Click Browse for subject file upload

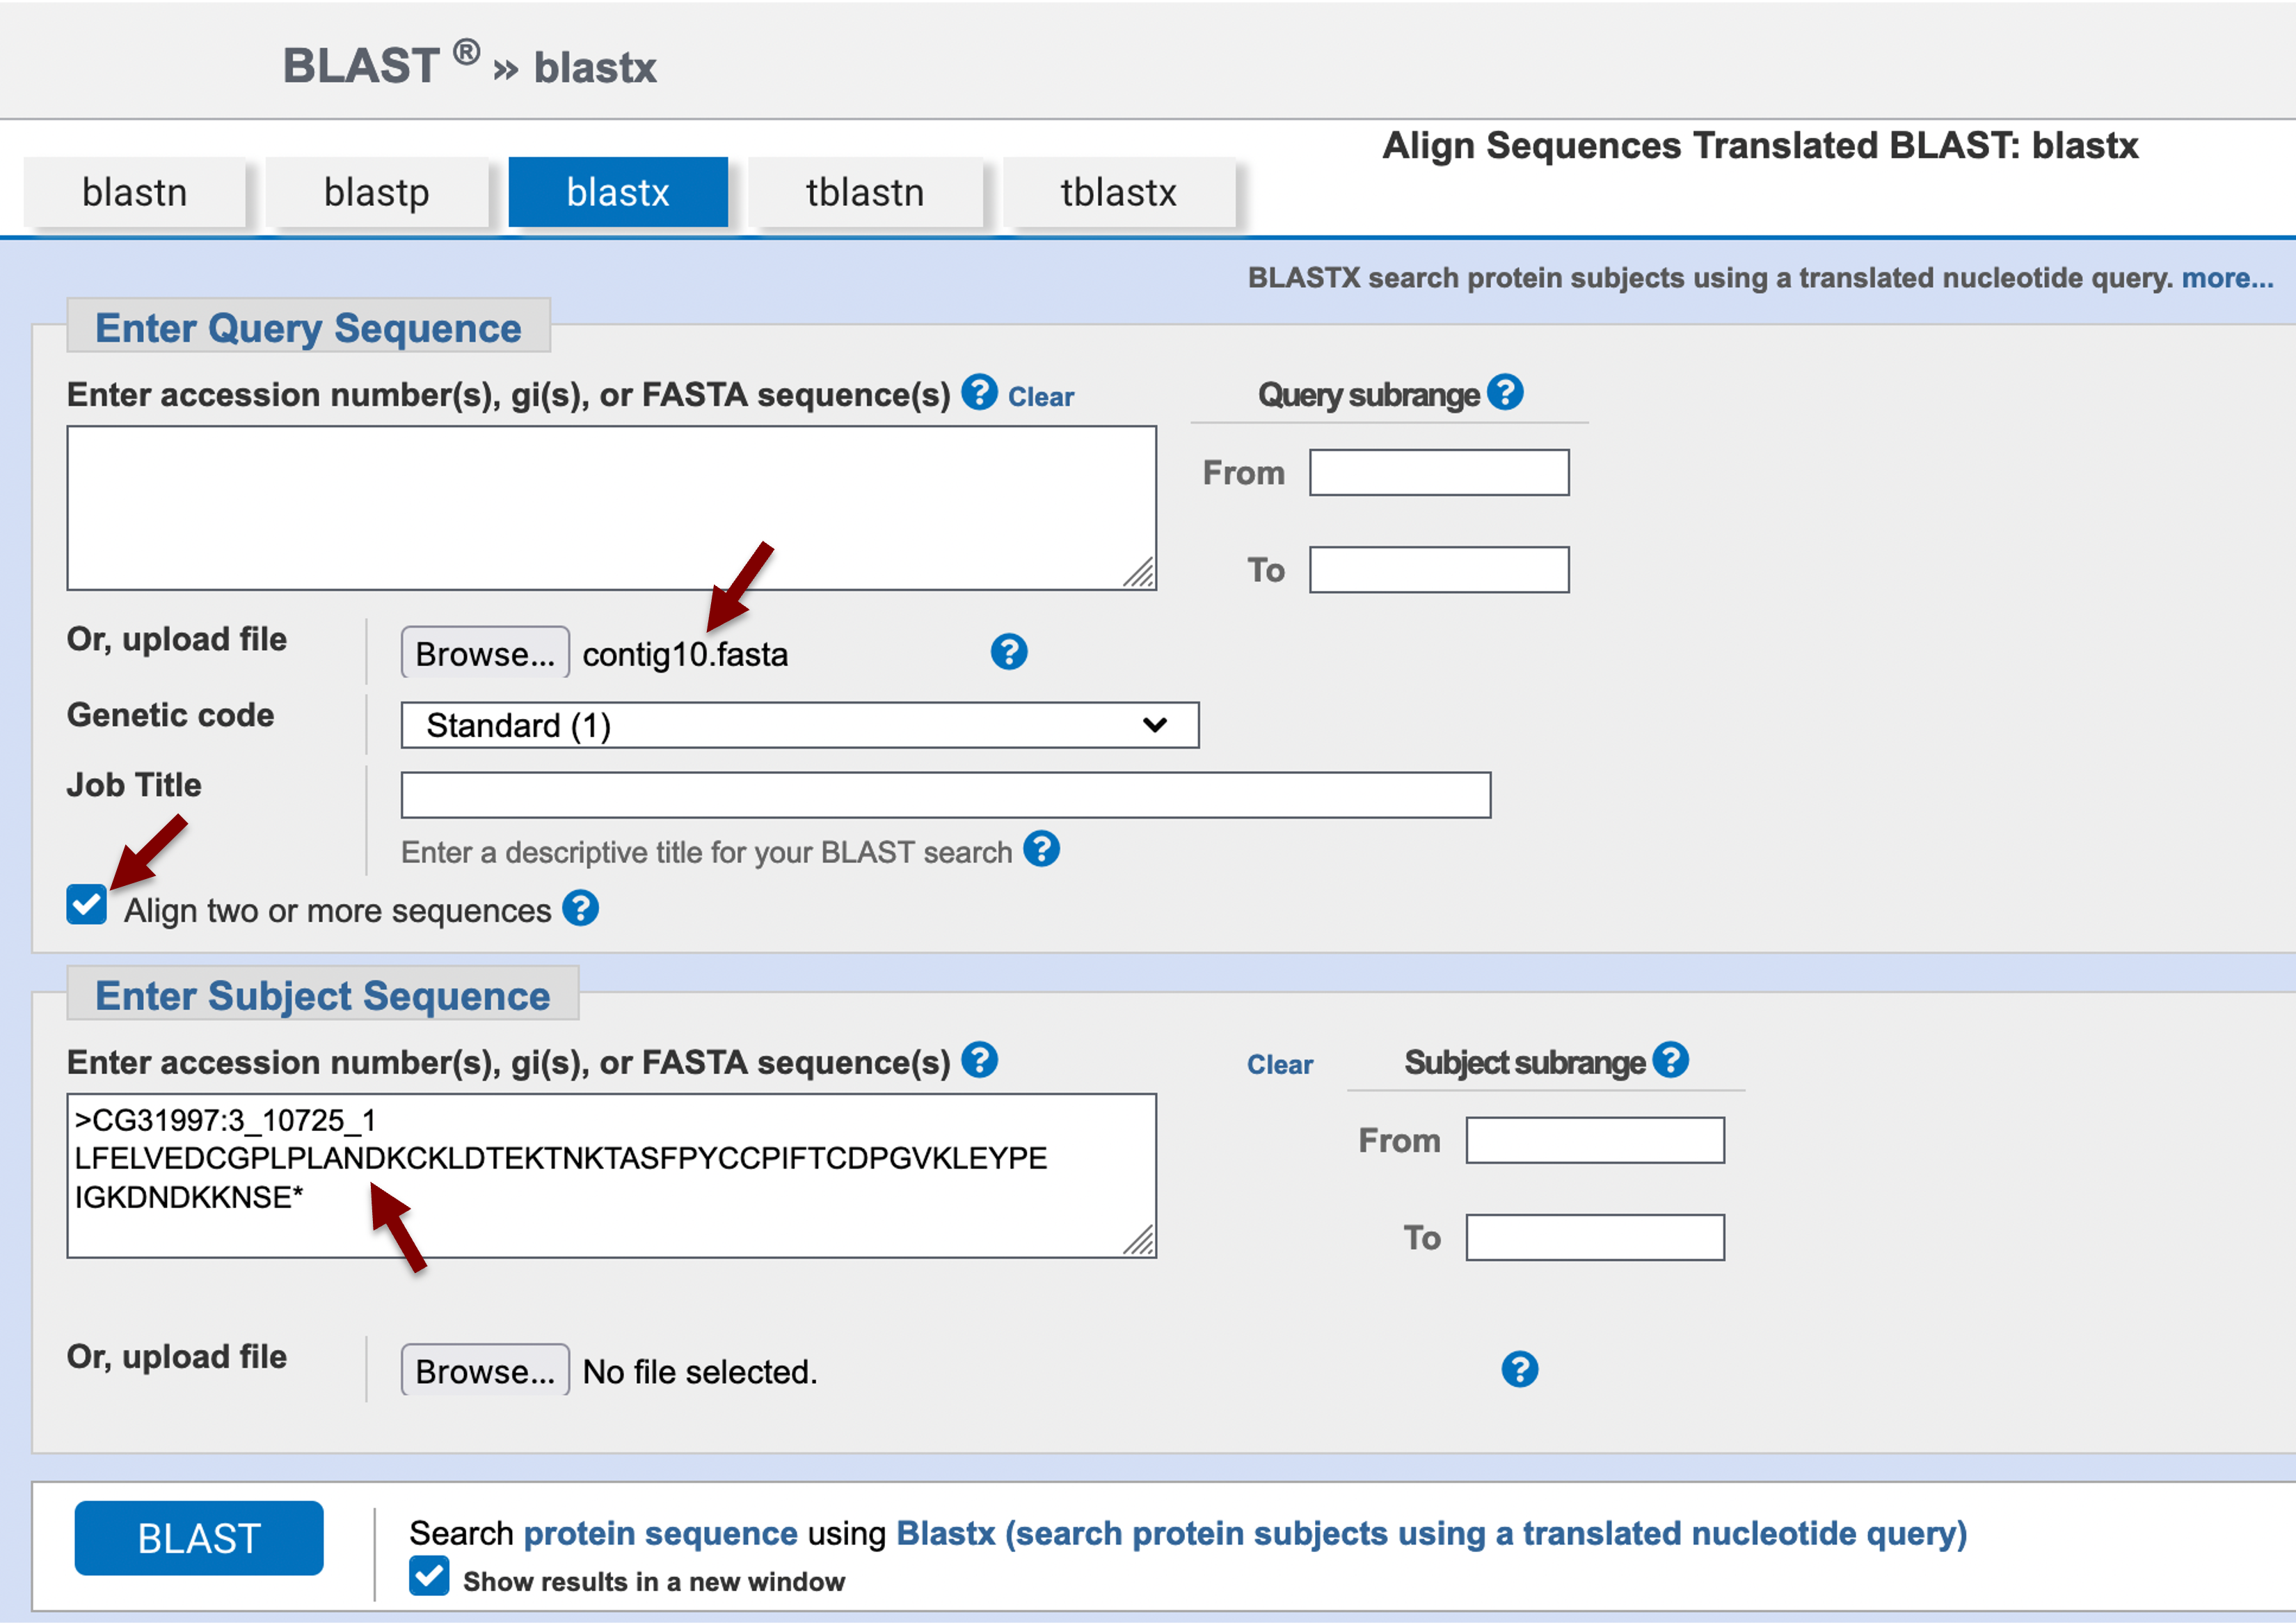pyautogui.click(x=485, y=1371)
